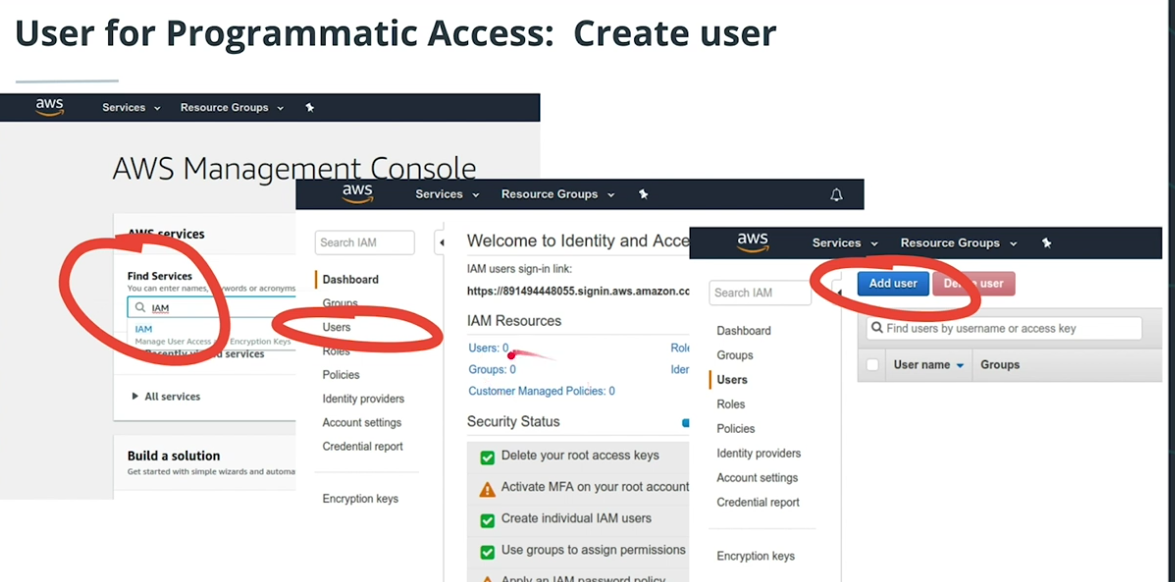
Task: Expand All services section
Action: click(x=166, y=396)
